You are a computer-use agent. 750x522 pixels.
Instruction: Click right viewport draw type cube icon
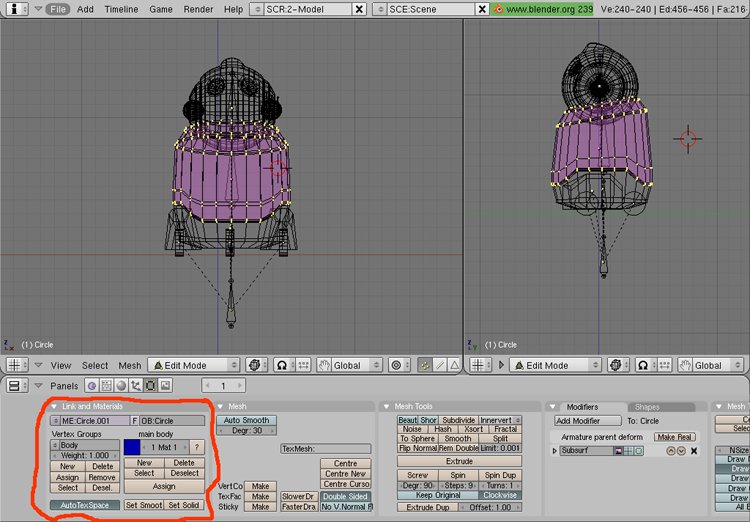tap(616, 365)
